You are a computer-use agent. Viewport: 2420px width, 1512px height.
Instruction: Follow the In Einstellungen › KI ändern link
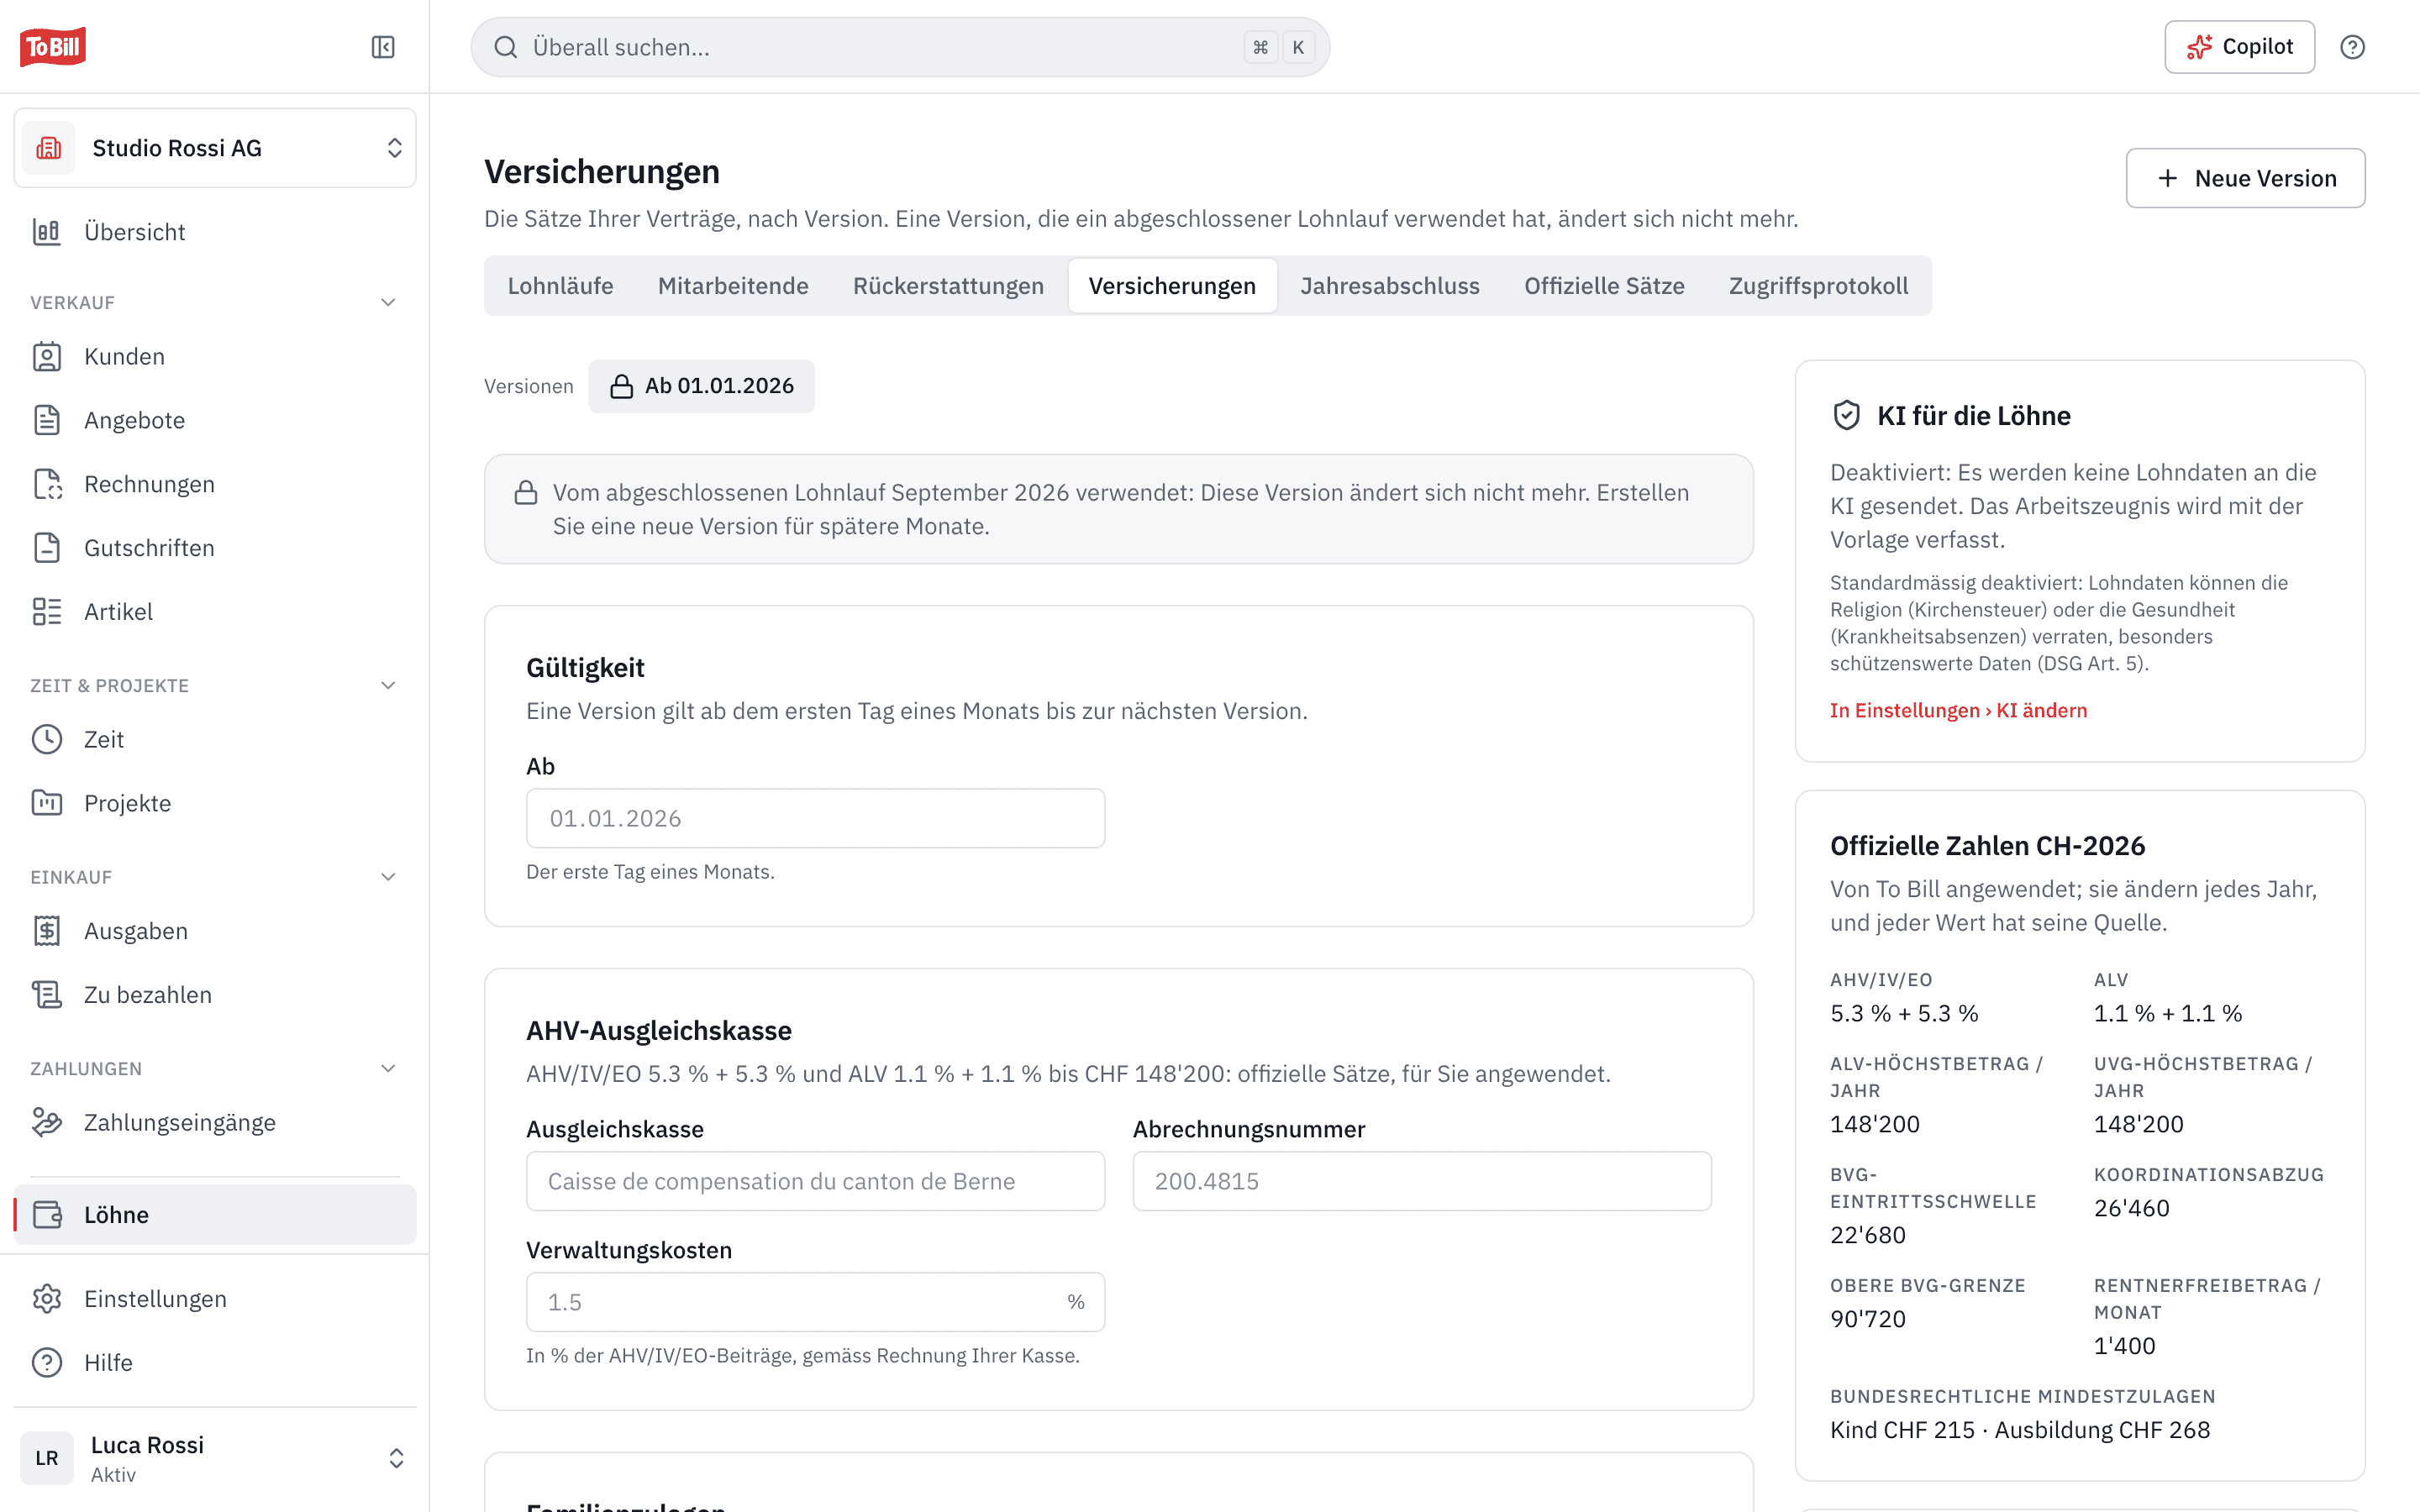[x=1958, y=710]
